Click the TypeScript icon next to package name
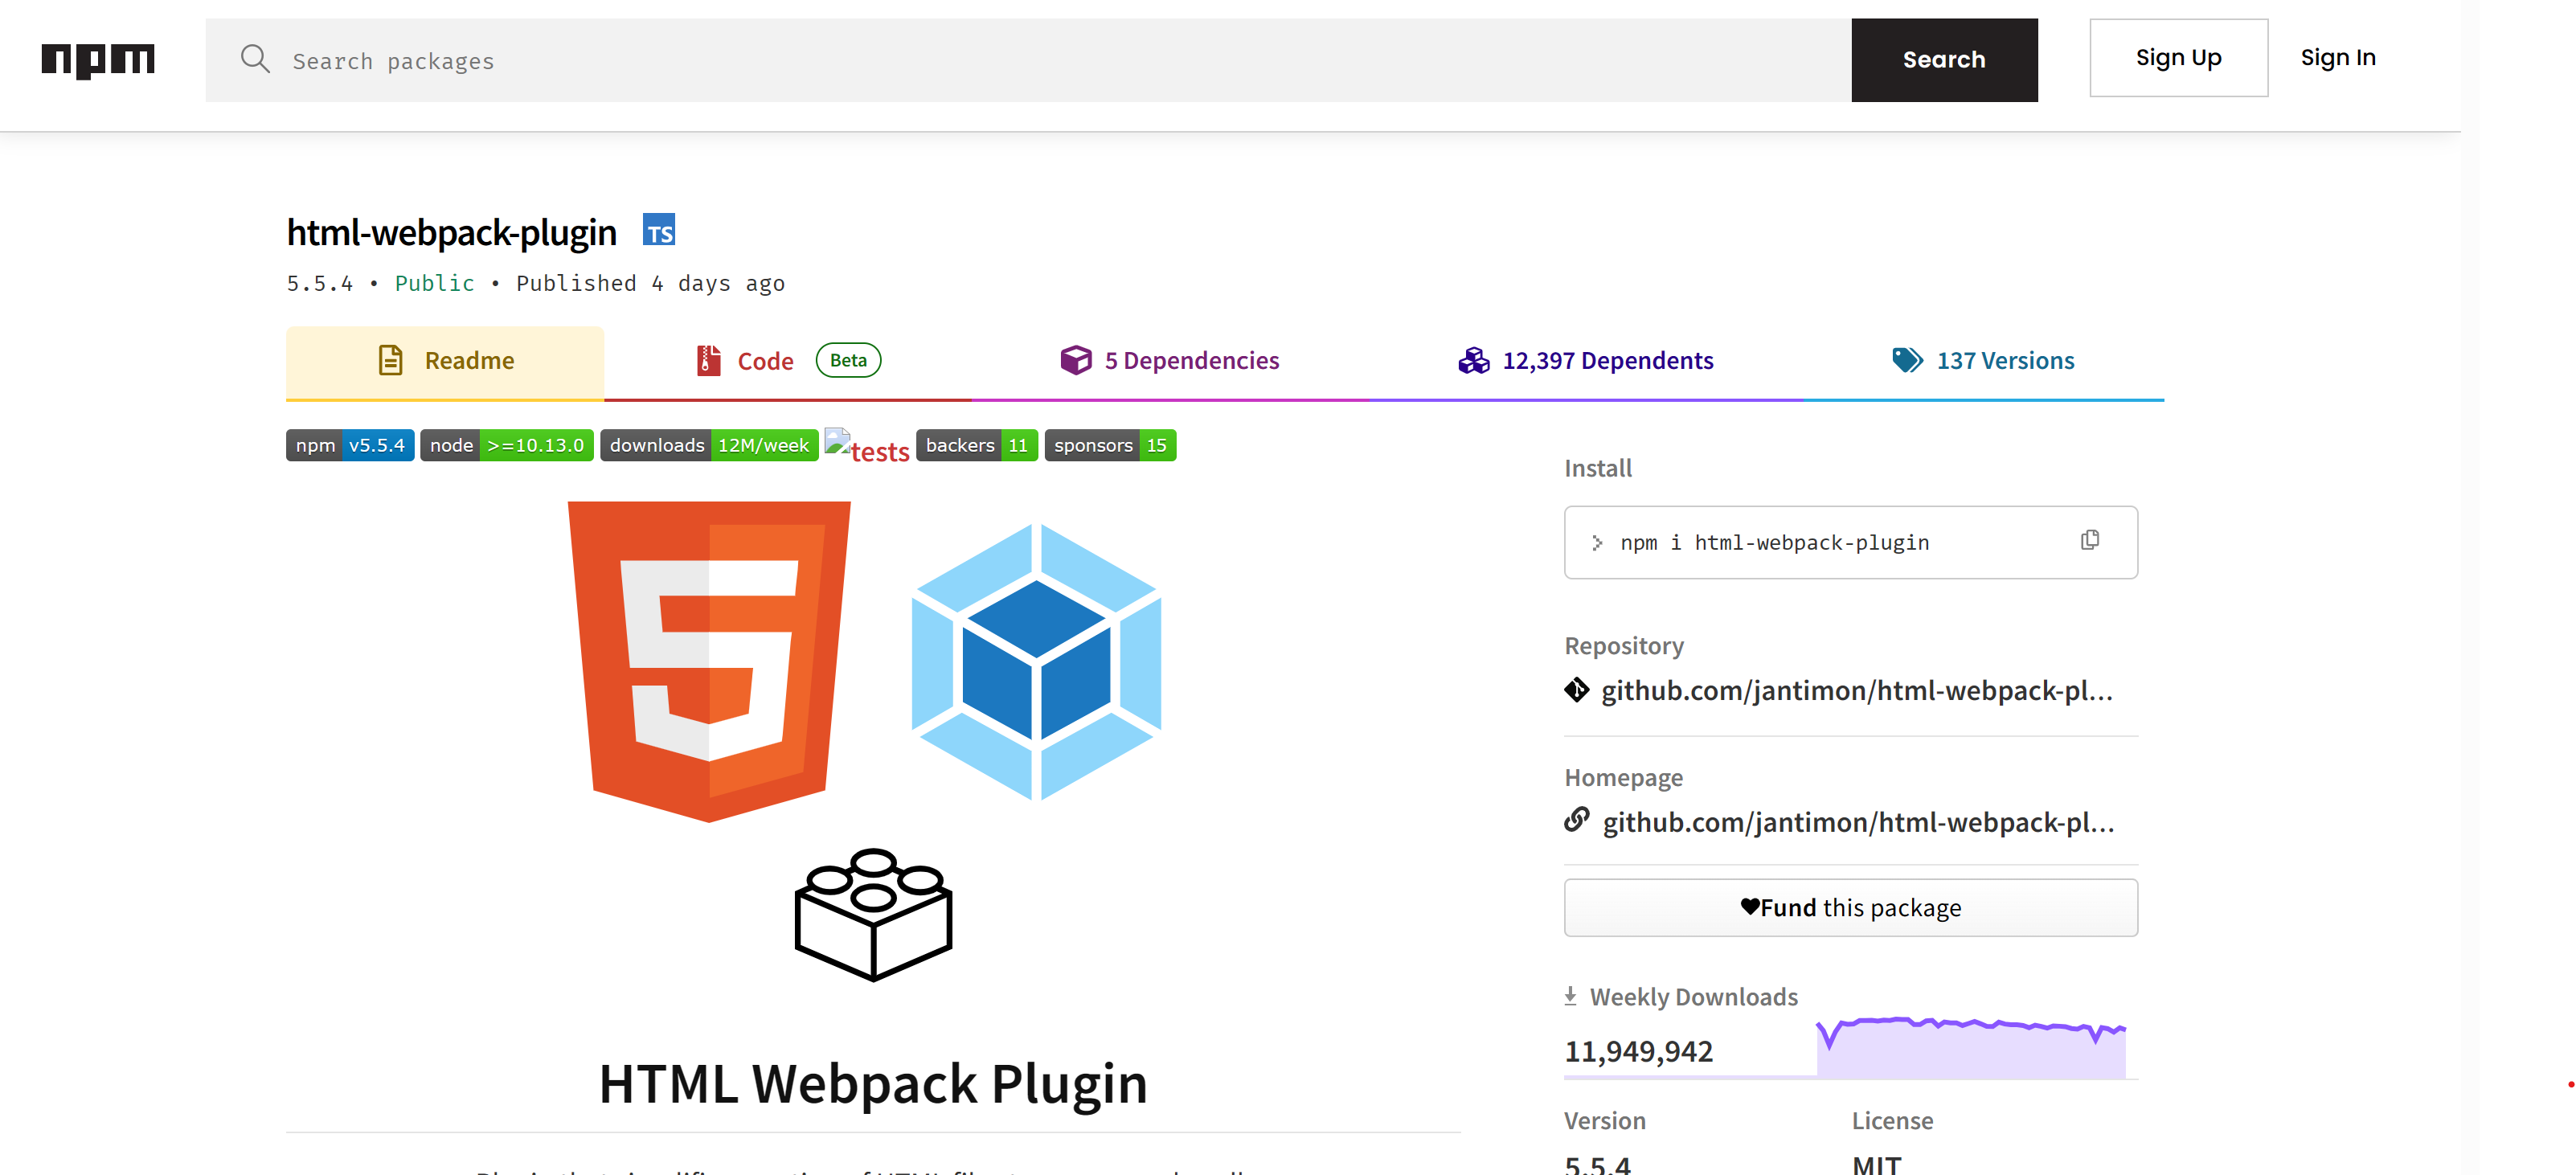Viewport: 2576px width, 1175px height. pyautogui.click(x=659, y=231)
